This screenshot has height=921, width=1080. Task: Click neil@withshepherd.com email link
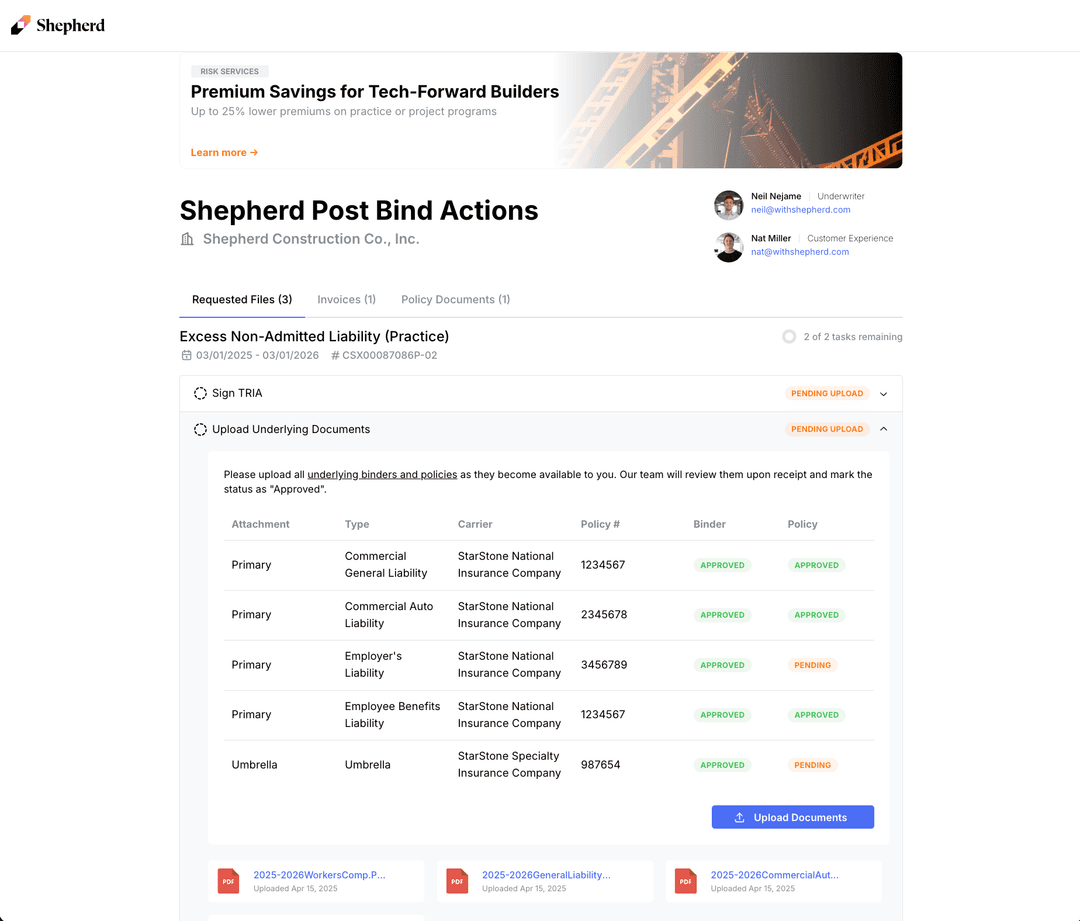pyautogui.click(x=800, y=210)
